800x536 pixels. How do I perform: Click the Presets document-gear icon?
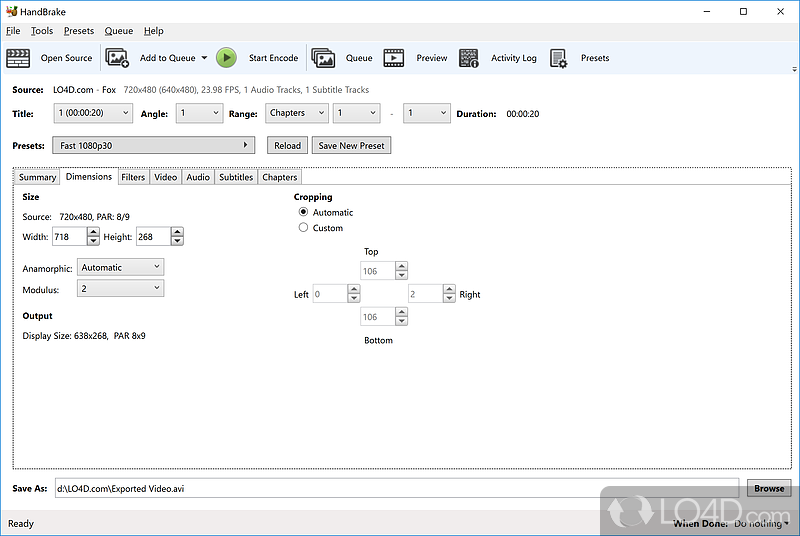pos(559,58)
